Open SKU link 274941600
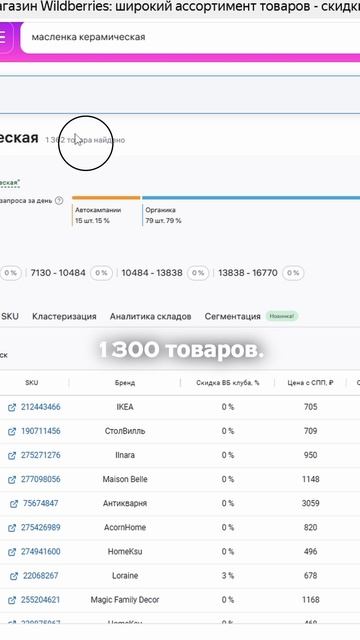 [x=40, y=551]
